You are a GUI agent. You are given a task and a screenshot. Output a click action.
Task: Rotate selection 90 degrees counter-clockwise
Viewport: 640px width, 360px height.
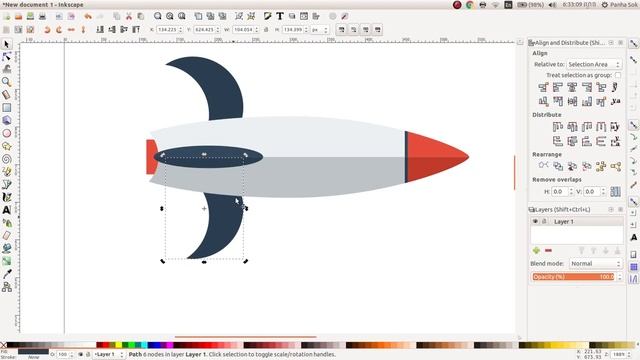coord(47,30)
